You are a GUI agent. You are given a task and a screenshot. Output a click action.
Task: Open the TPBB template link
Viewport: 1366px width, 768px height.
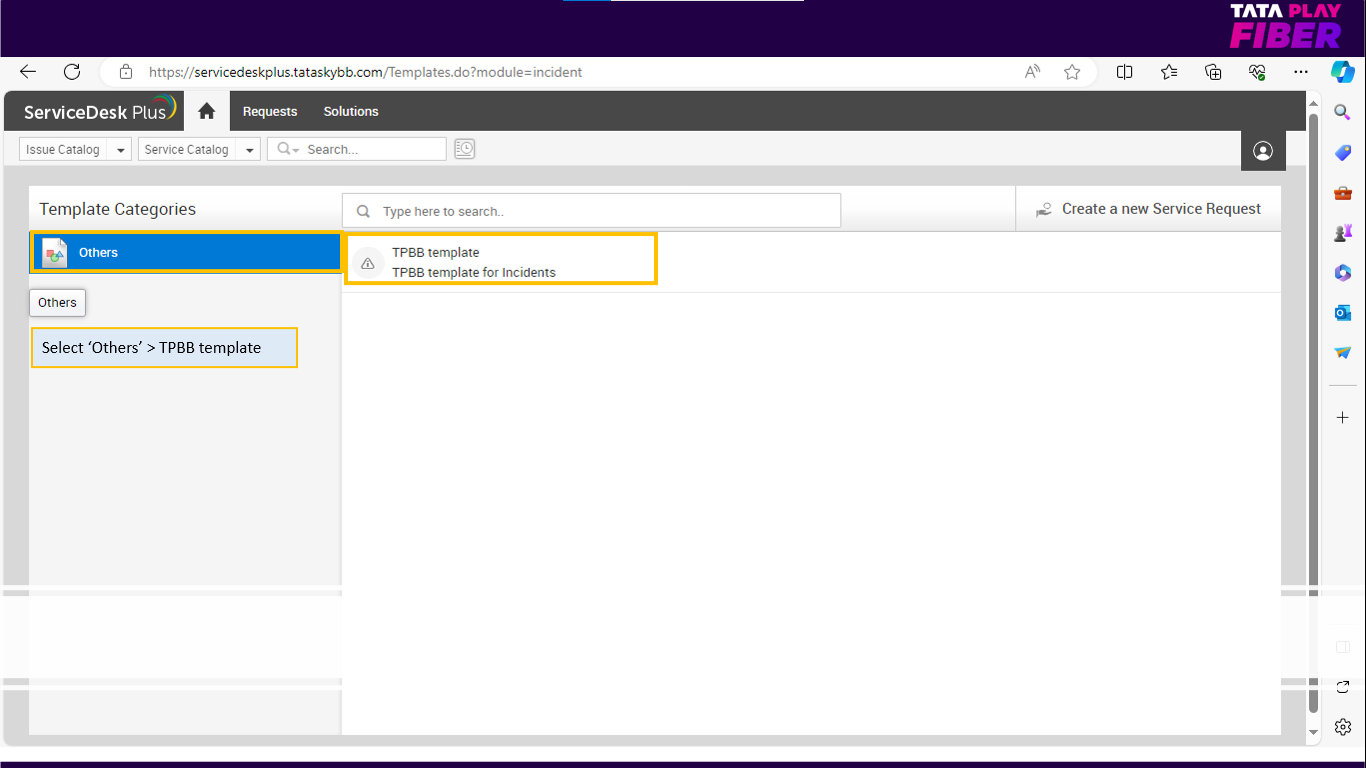(436, 252)
